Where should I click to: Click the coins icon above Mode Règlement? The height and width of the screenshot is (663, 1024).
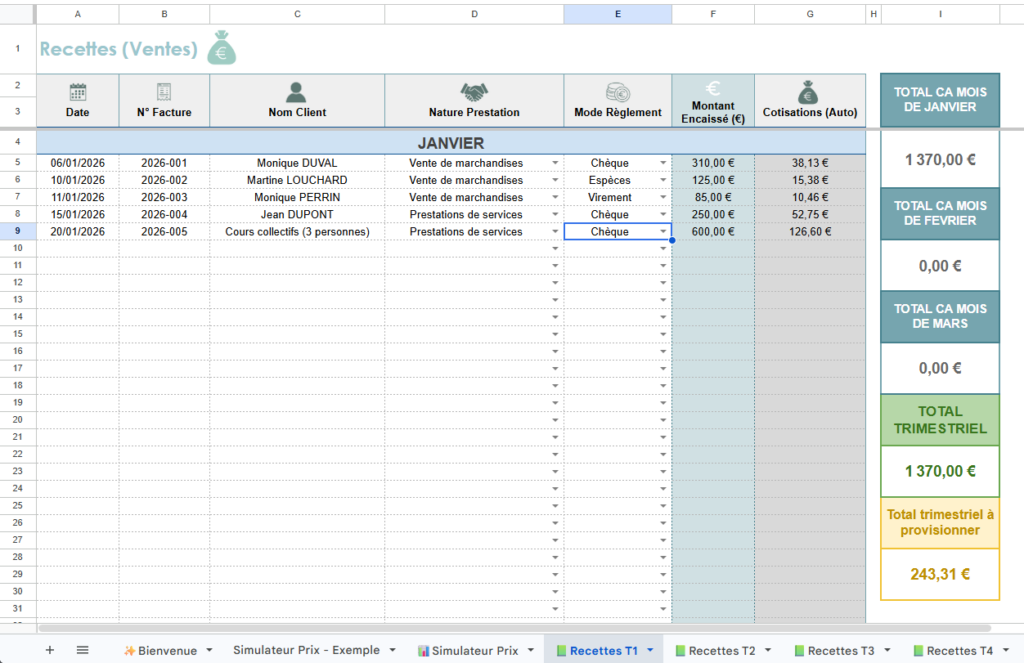[617, 89]
